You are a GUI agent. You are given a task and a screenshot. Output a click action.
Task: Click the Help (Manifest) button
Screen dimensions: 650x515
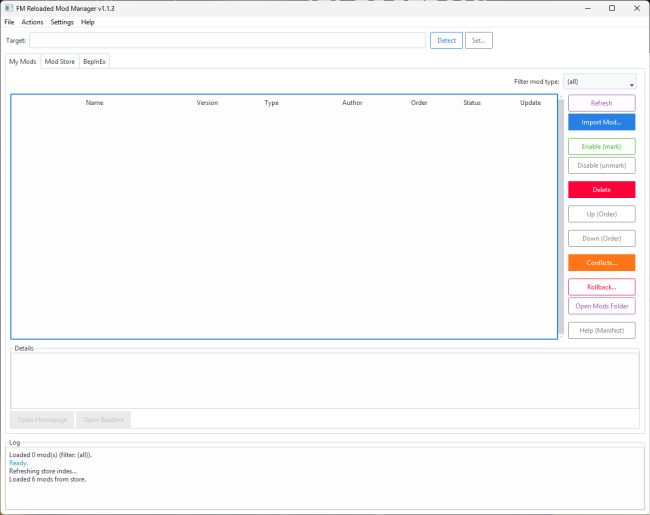click(x=601, y=330)
